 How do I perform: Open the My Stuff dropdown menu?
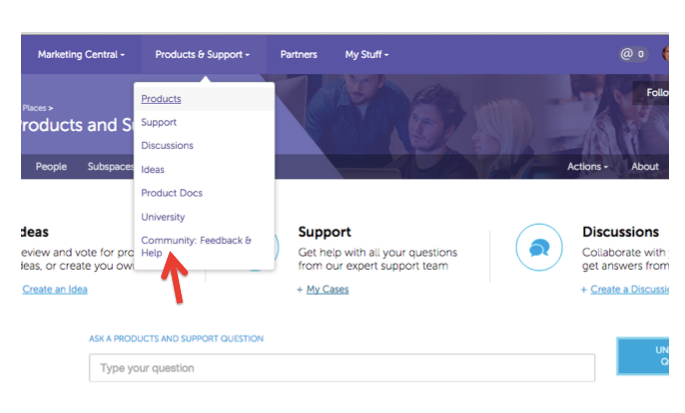point(367,55)
